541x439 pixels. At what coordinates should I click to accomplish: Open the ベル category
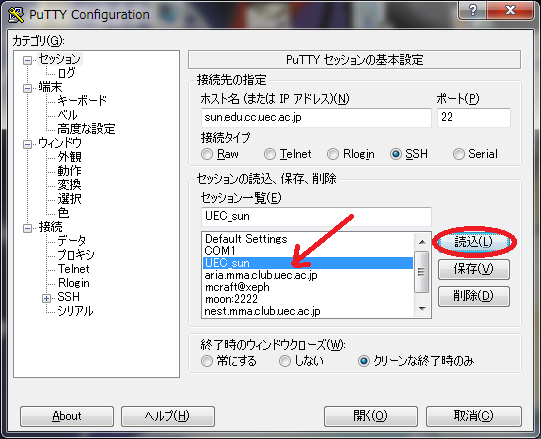(x=67, y=115)
